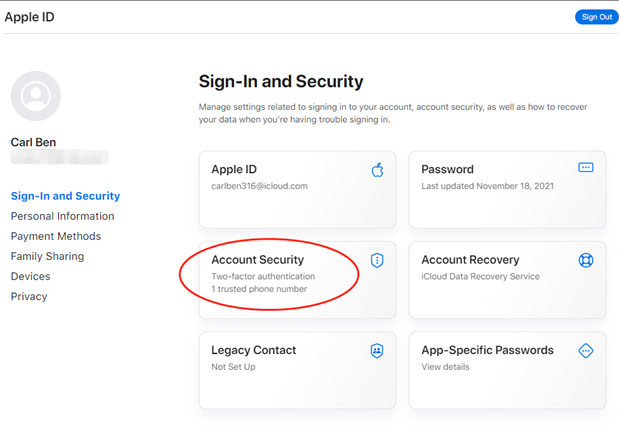The height and width of the screenshot is (425, 619).
Task: Click View details under App-Specific Passwords
Action: click(446, 367)
